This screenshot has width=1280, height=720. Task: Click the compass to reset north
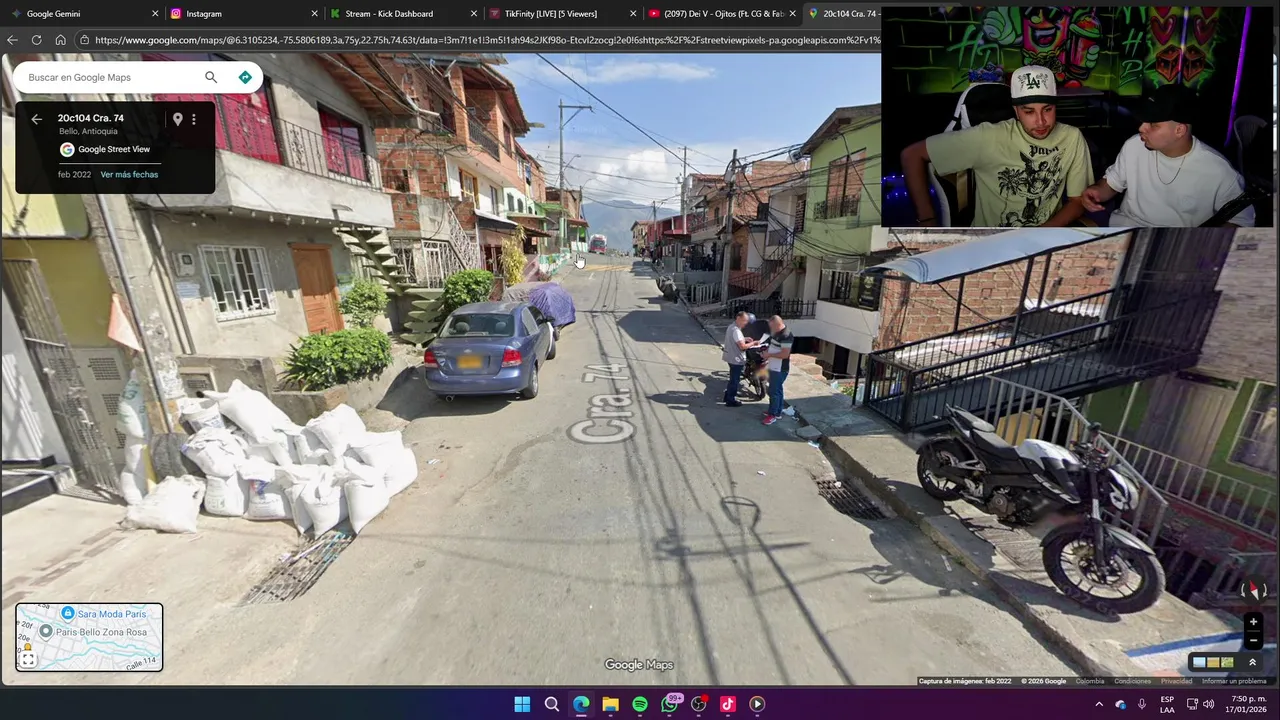(x=1253, y=591)
